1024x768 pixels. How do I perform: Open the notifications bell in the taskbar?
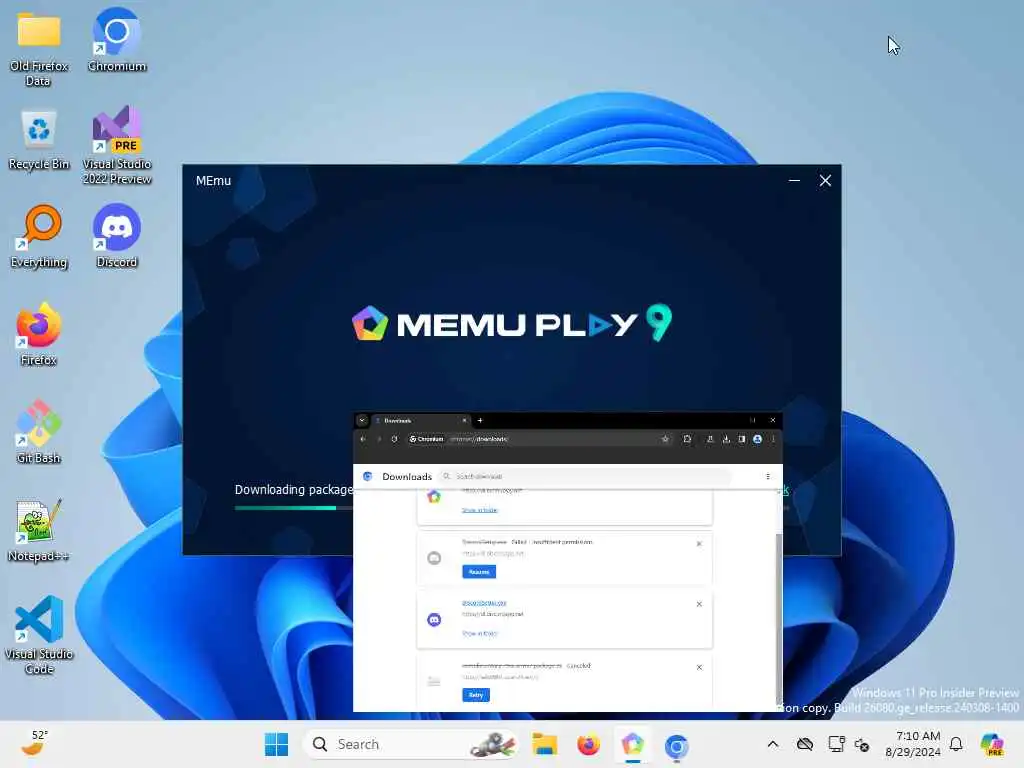click(x=956, y=744)
